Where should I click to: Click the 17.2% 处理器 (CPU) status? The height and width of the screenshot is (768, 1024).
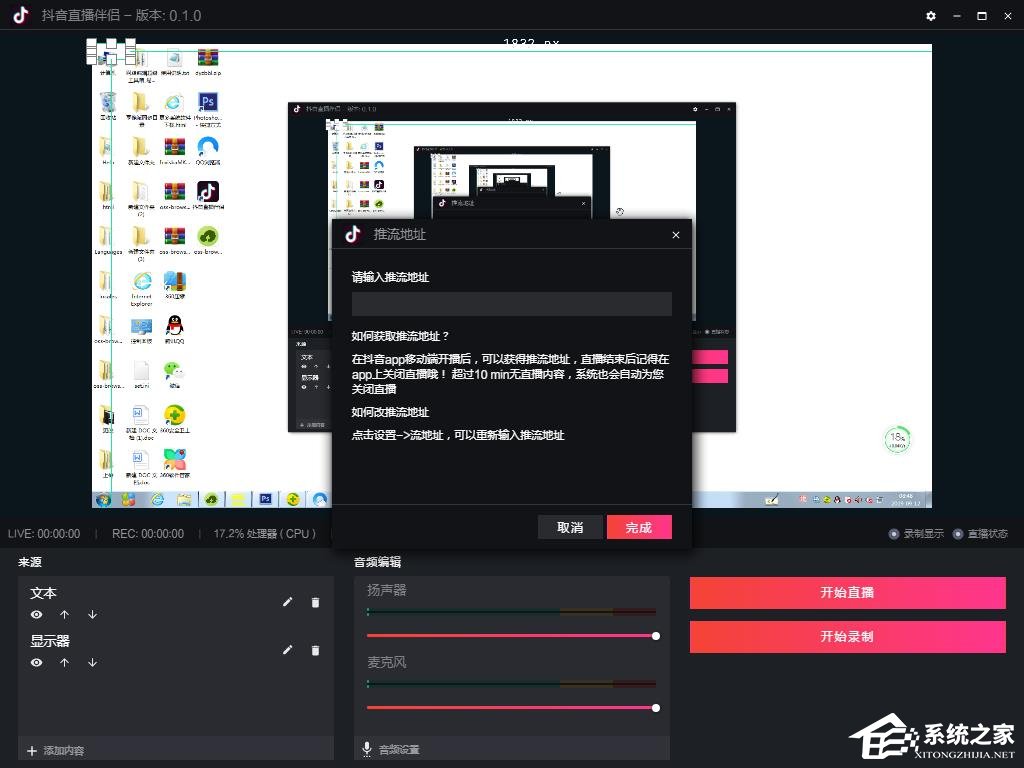pos(264,534)
